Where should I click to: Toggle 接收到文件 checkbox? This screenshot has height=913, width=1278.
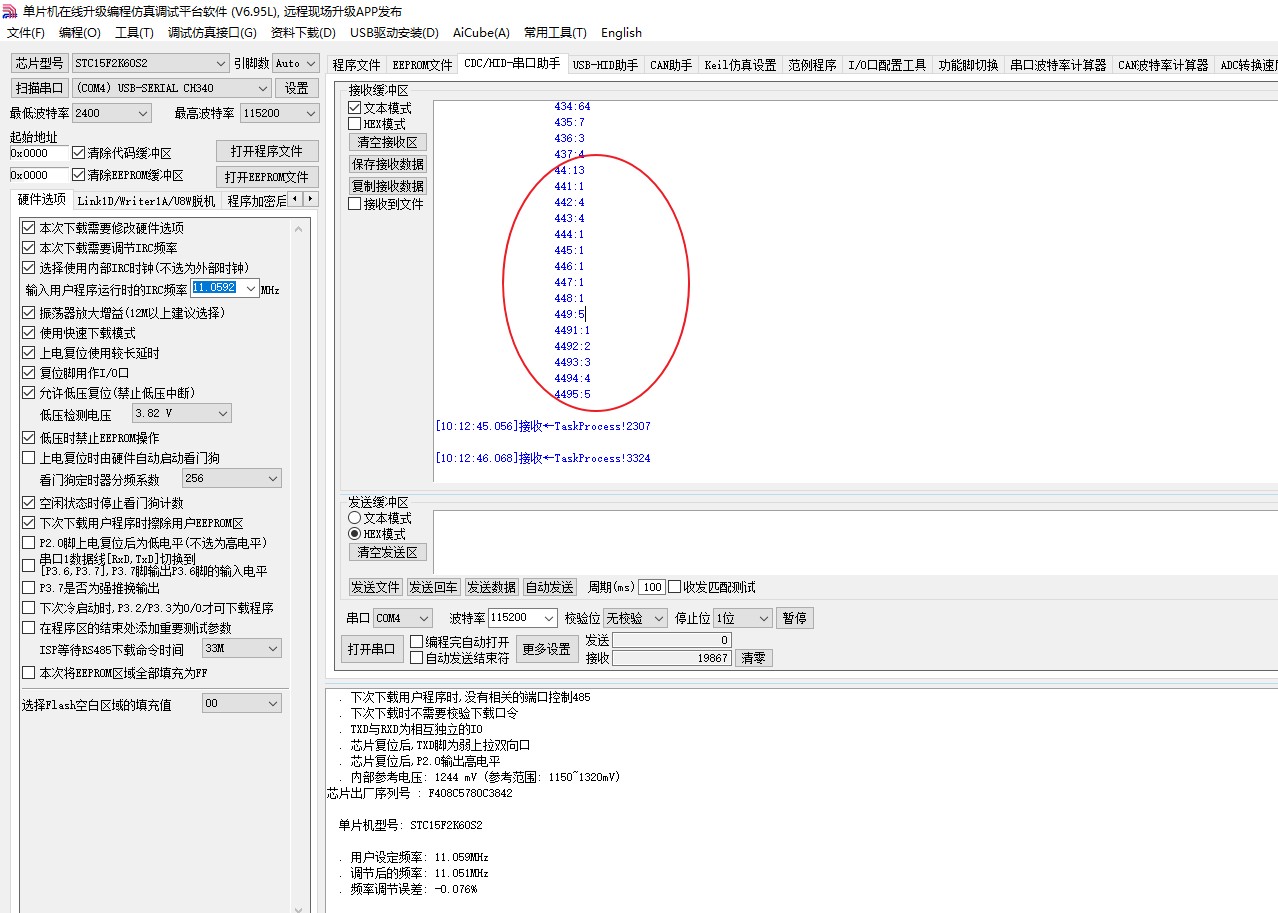(x=354, y=204)
